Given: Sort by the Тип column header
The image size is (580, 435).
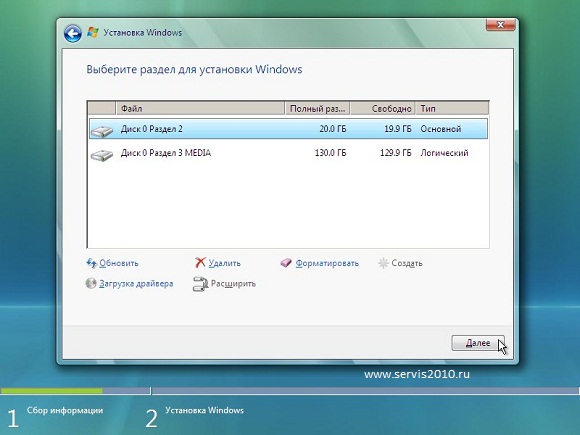Looking at the screenshot, I should pyautogui.click(x=452, y=108).
